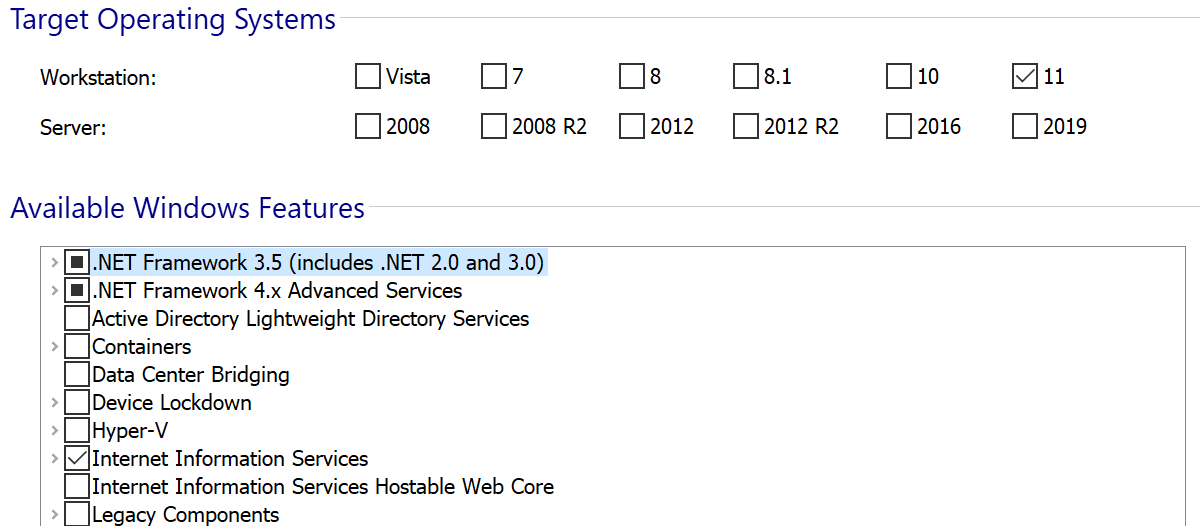
Task: Select the Containers row label
Action: click(x=142, y=347)
